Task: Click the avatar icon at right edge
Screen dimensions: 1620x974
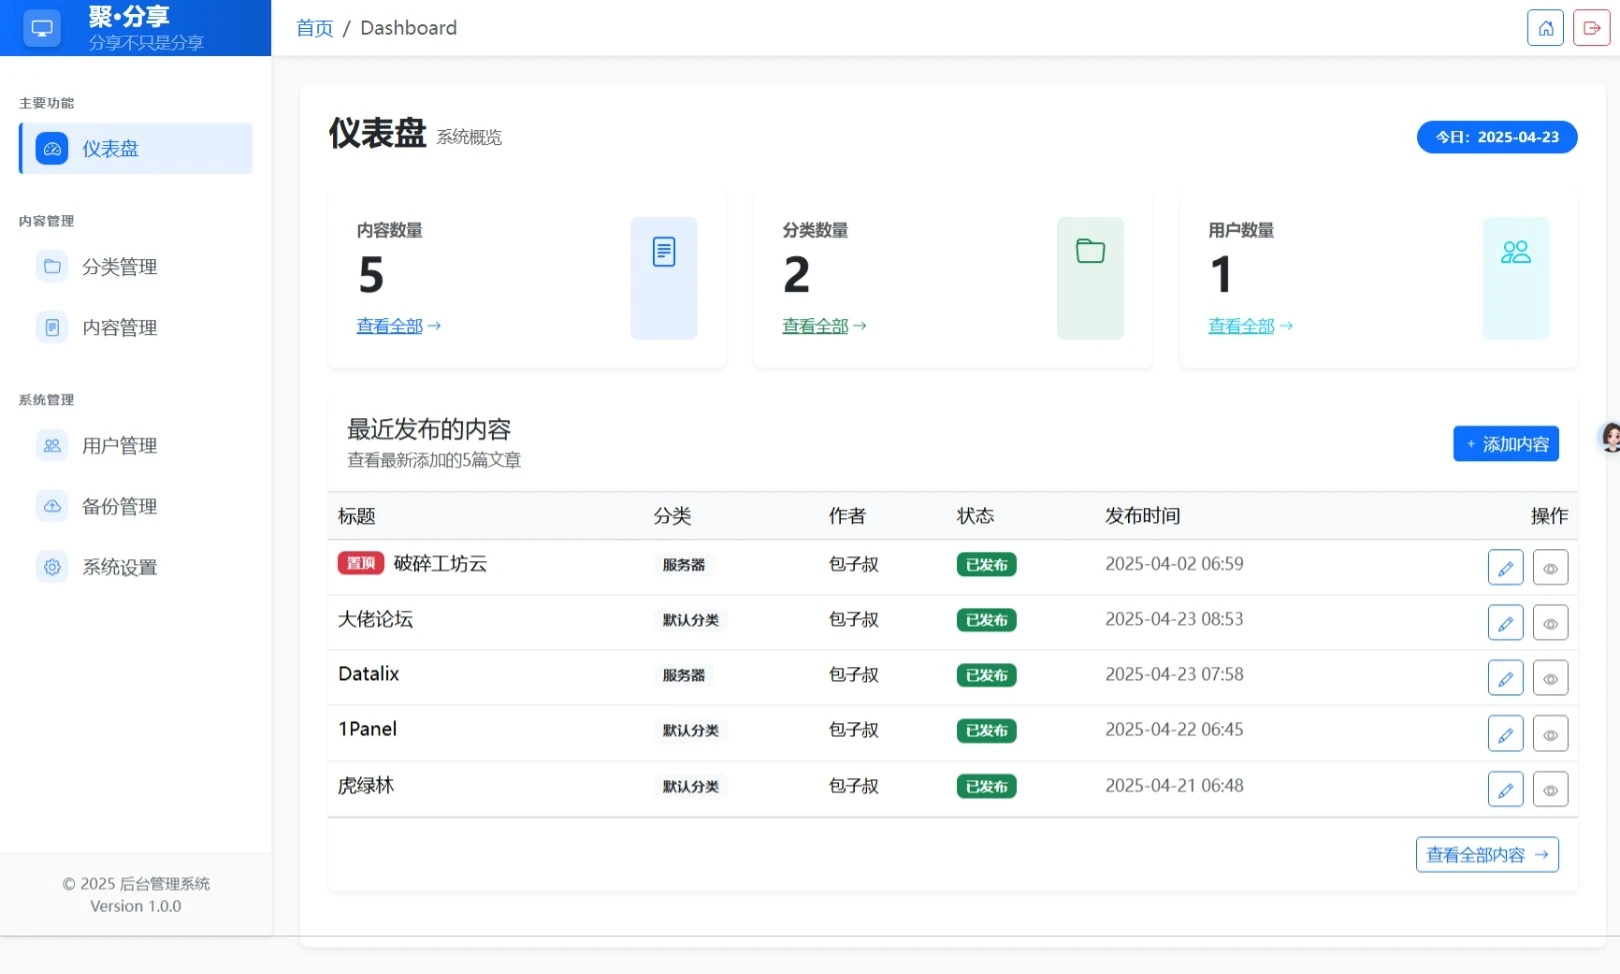Action: point(1610,437)
